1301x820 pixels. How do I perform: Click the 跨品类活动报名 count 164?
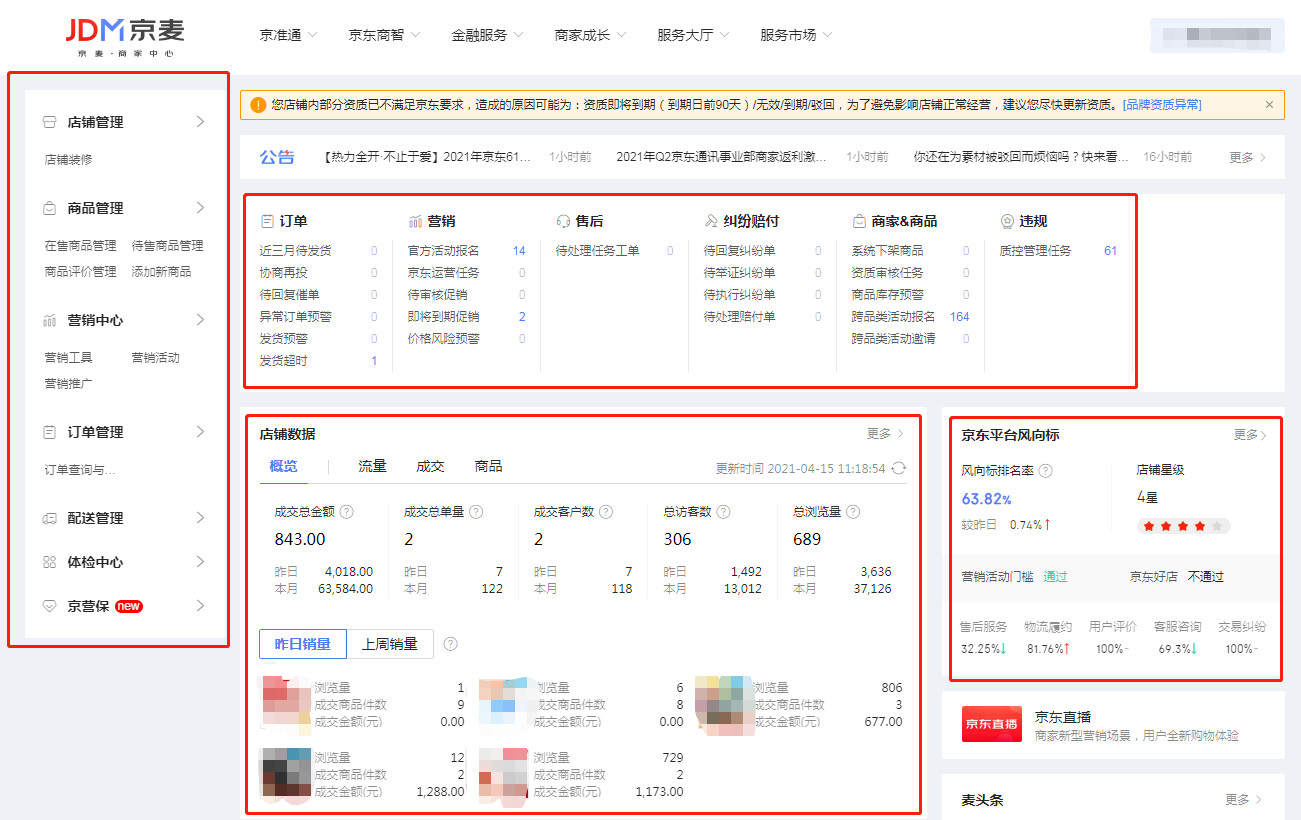(960, 317)
